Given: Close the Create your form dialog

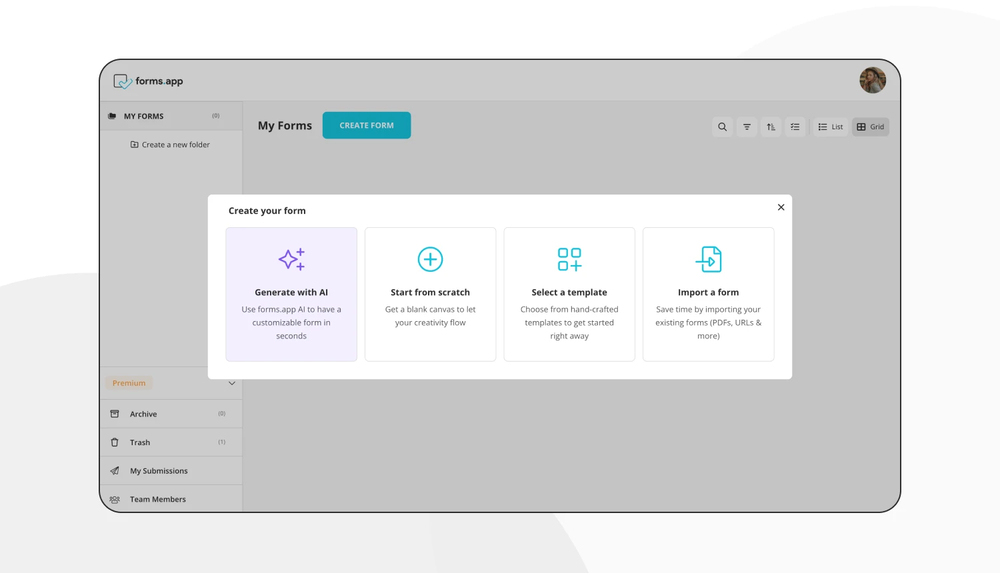Looking at the screenshot, I should coord(781,207).
